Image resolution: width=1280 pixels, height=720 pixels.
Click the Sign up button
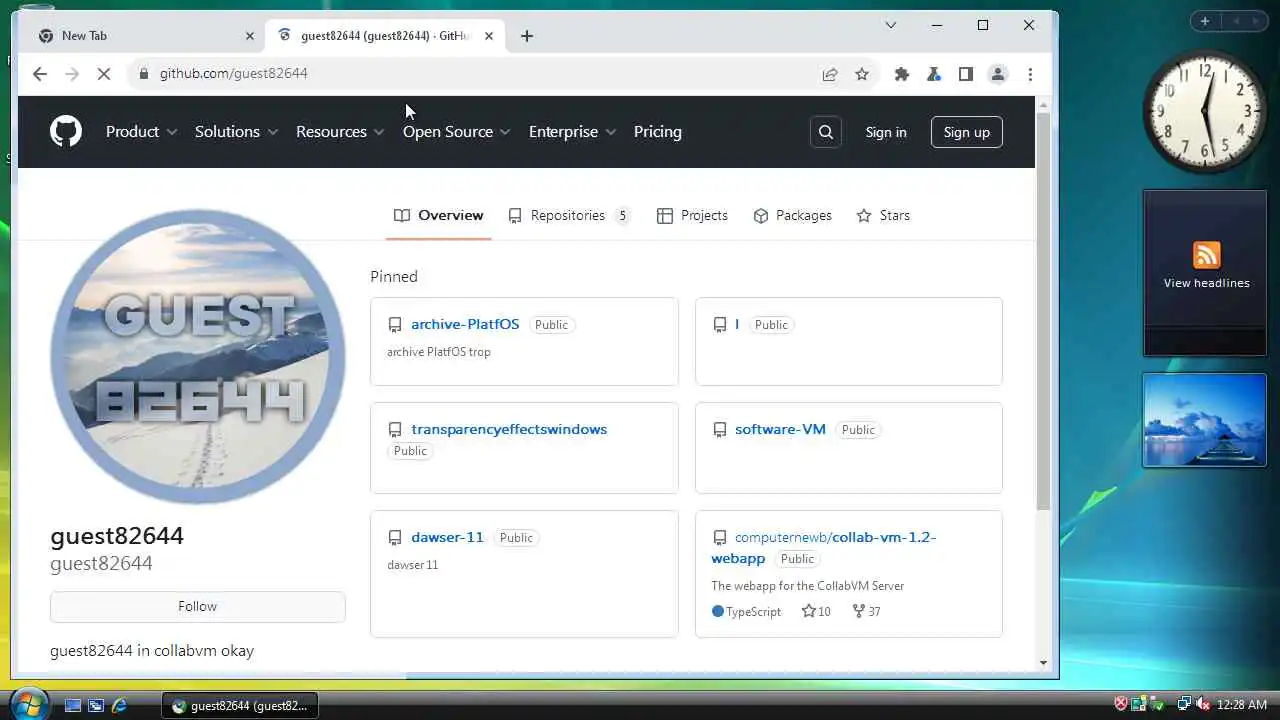coord(967,132)
